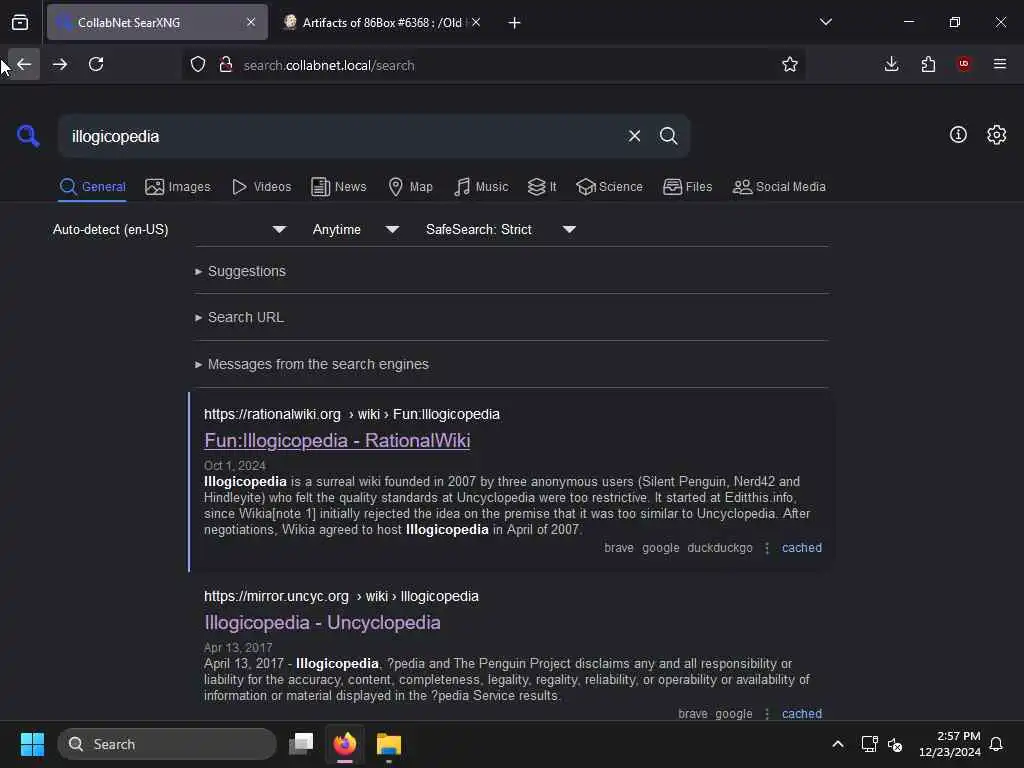Open the extensions puzzle icon

point(928,64)
